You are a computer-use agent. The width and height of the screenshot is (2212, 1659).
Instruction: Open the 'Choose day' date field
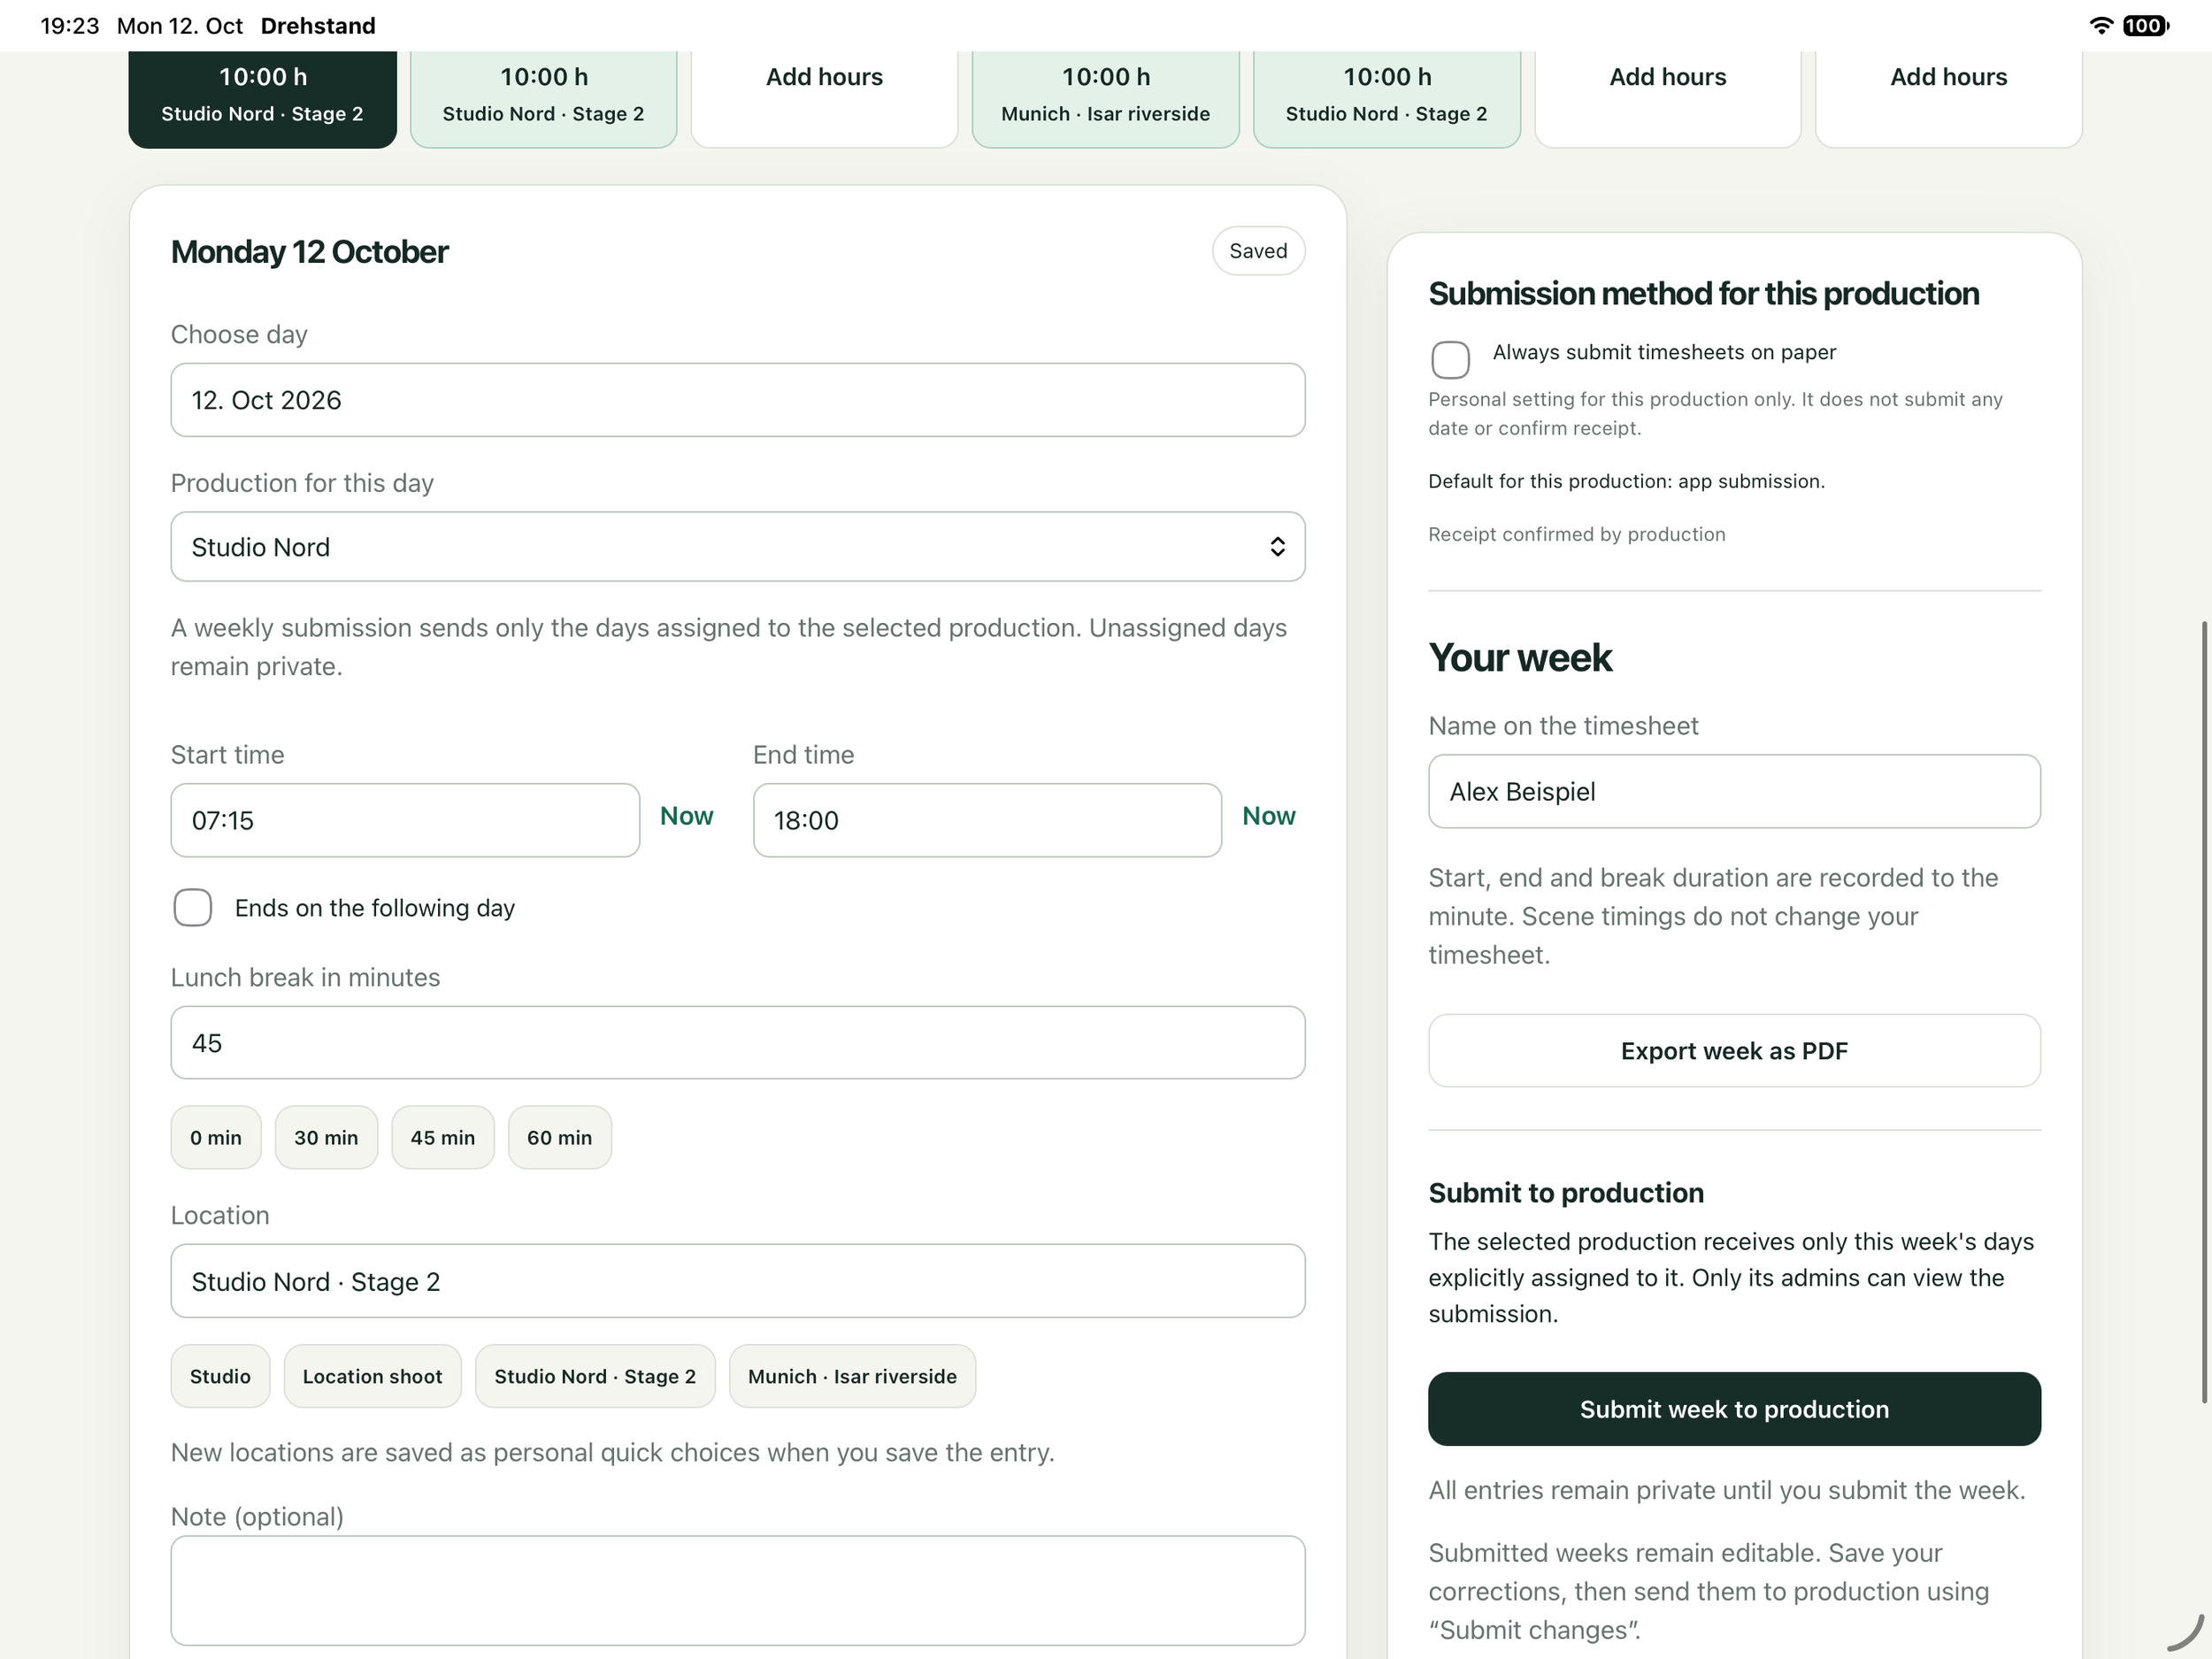tap(737, 400)
